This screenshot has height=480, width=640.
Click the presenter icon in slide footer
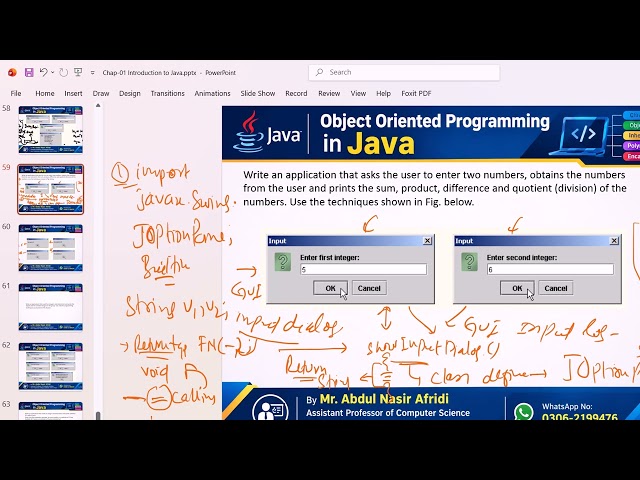point(270,407)
